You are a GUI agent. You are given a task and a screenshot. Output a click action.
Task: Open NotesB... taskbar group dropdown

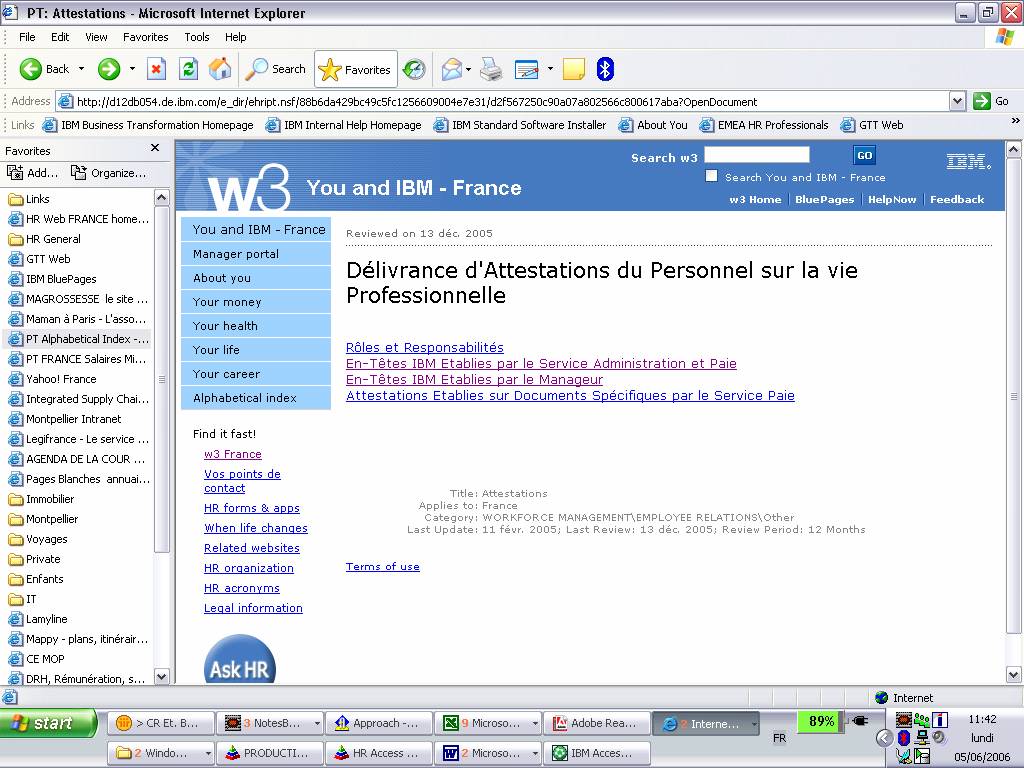(317, 724)
